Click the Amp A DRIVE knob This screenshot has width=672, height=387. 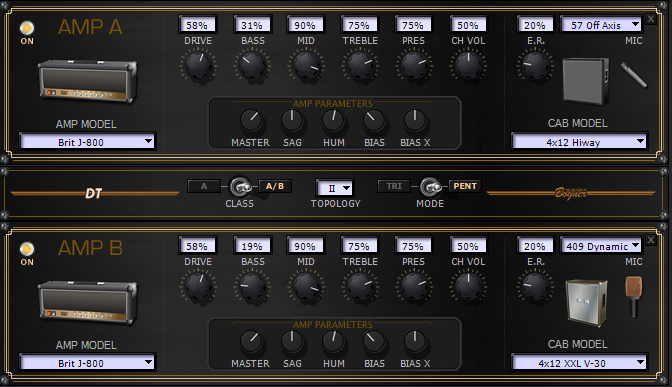coord(198,66)
